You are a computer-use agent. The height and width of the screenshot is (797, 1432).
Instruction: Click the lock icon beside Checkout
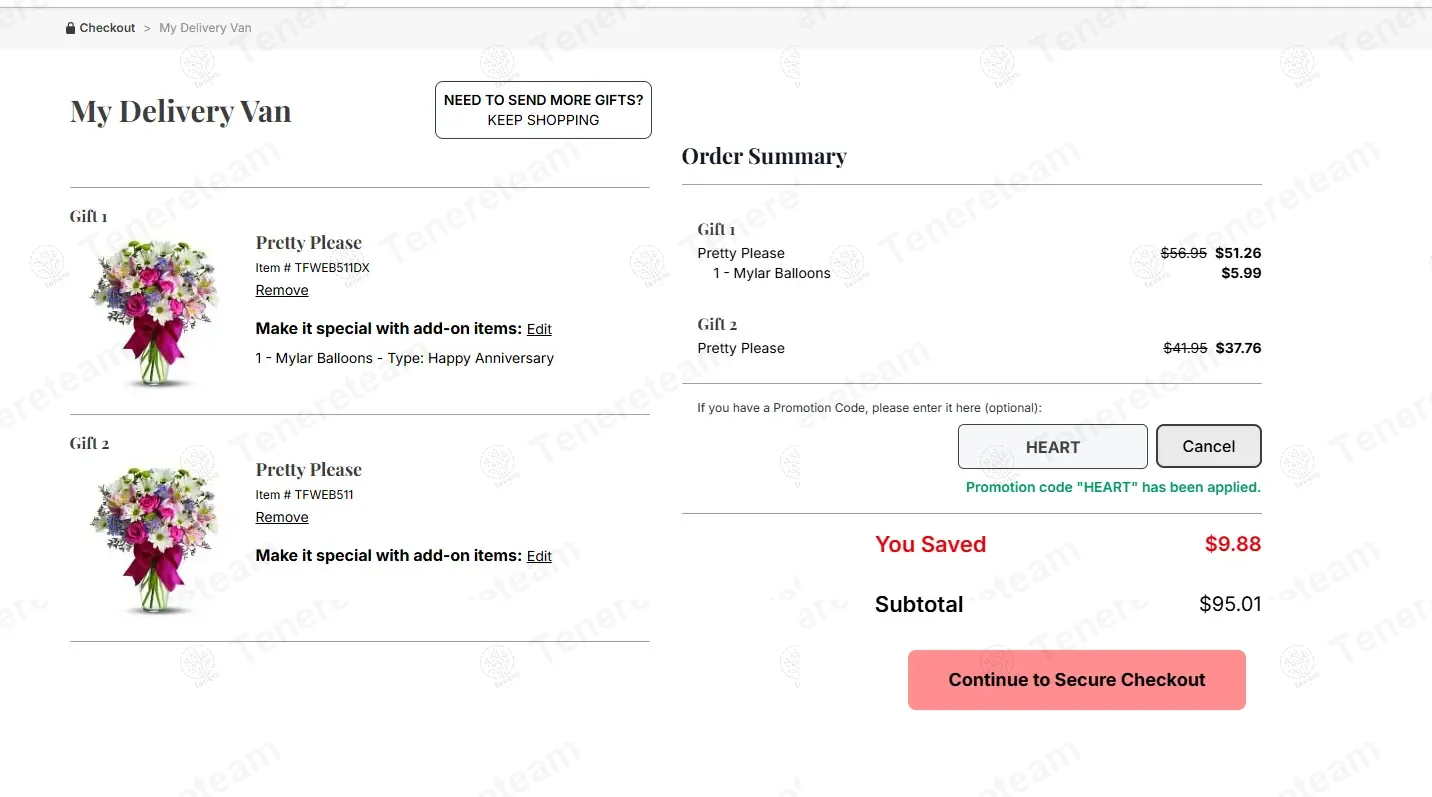70,28
